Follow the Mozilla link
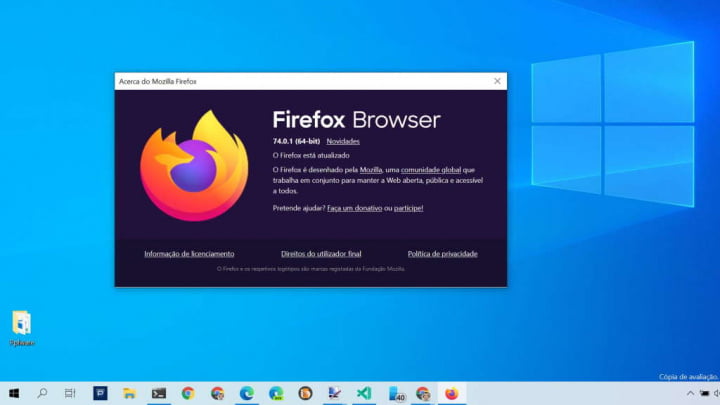Screen dimensions: 720x405 tap(371, 170)
